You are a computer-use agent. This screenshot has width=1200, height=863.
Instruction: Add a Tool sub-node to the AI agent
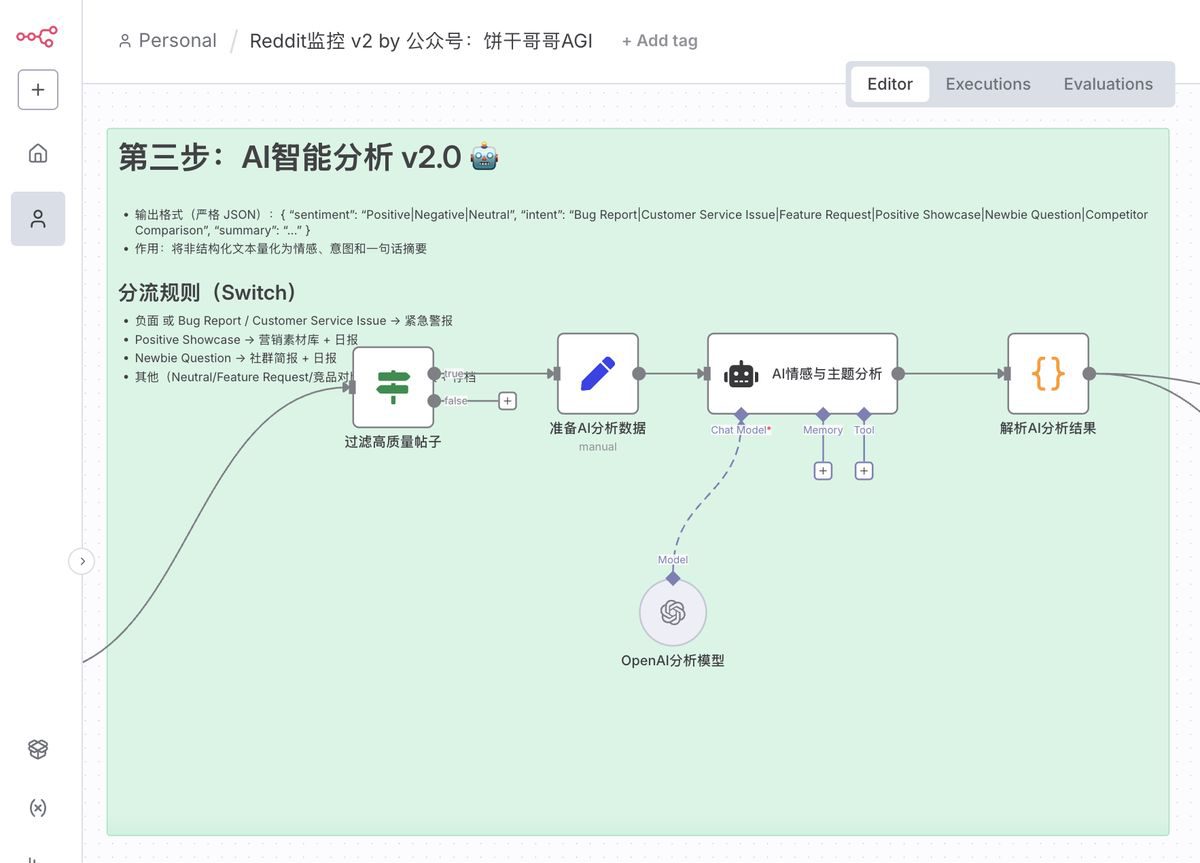click(x=863, y=469)
